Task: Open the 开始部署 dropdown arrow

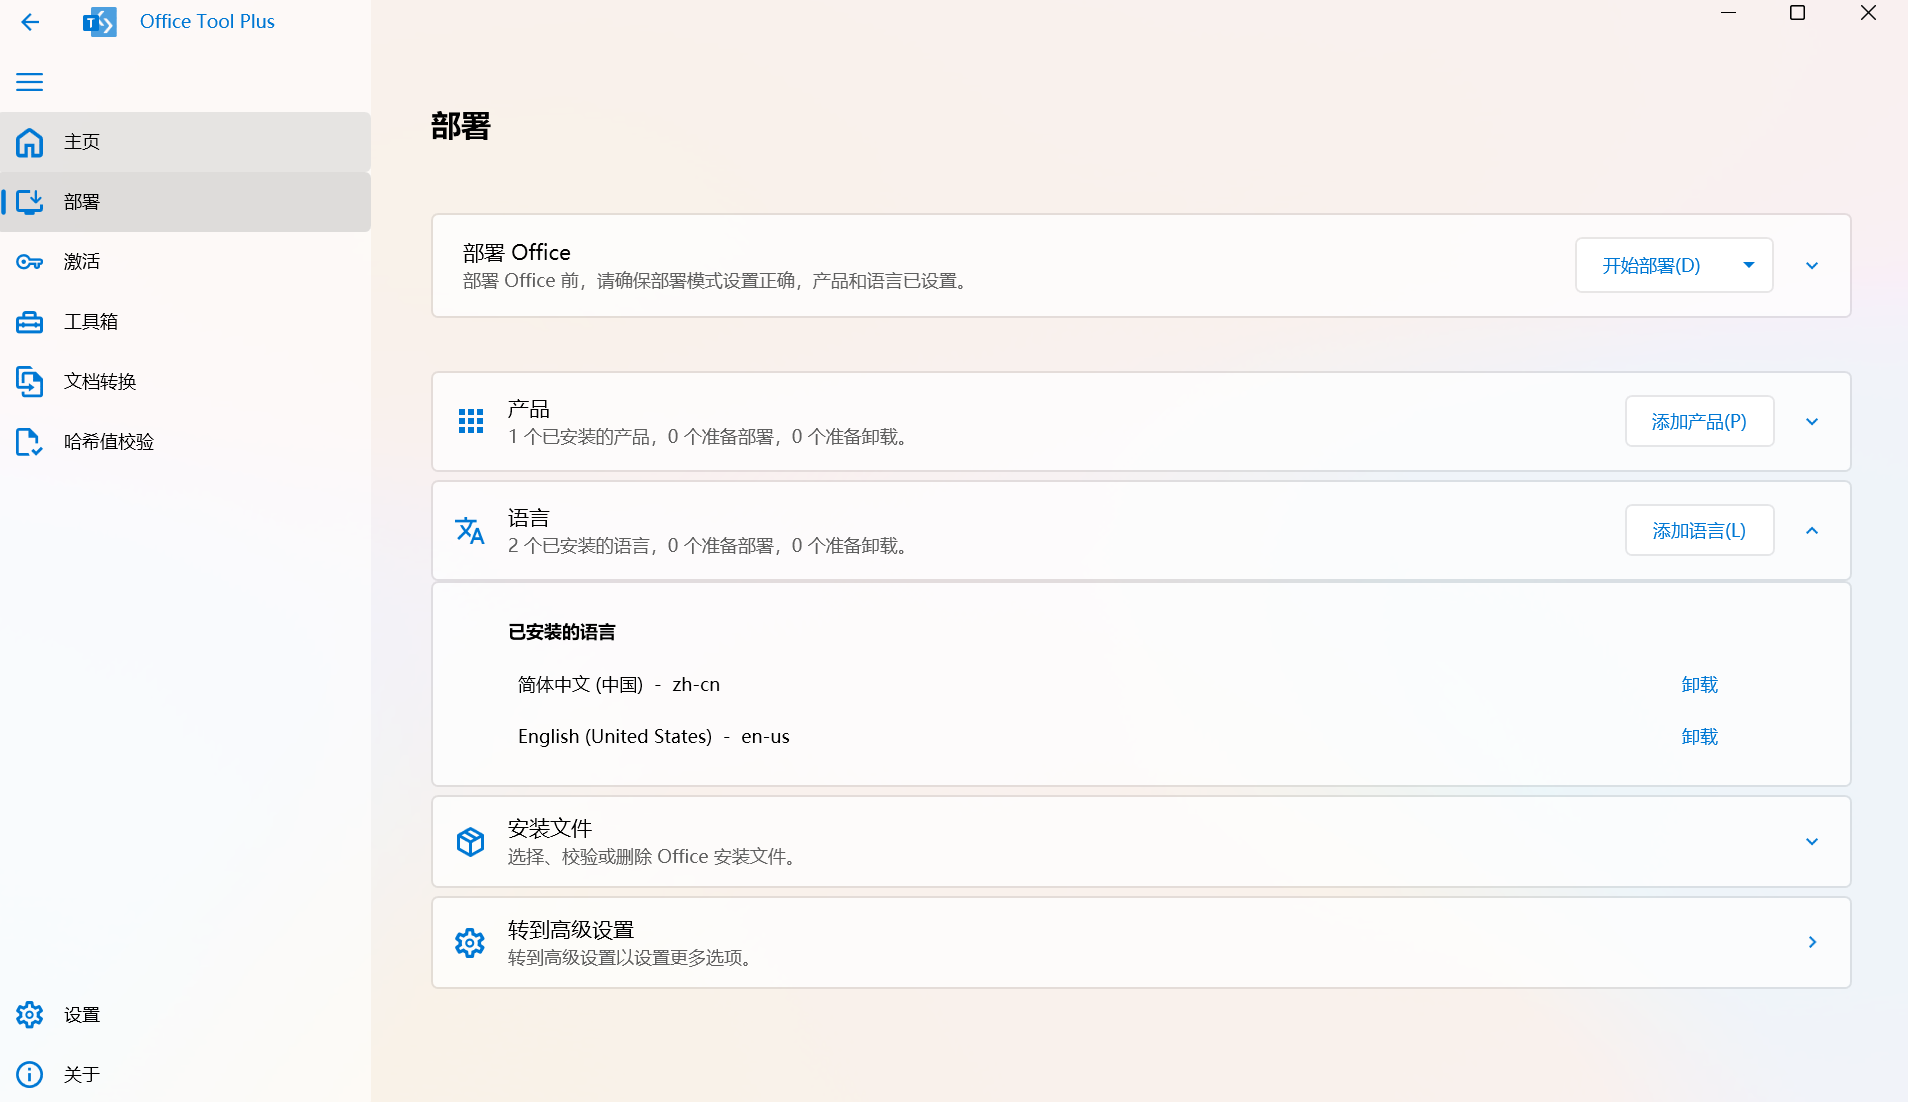Action: pos(1748,265)
